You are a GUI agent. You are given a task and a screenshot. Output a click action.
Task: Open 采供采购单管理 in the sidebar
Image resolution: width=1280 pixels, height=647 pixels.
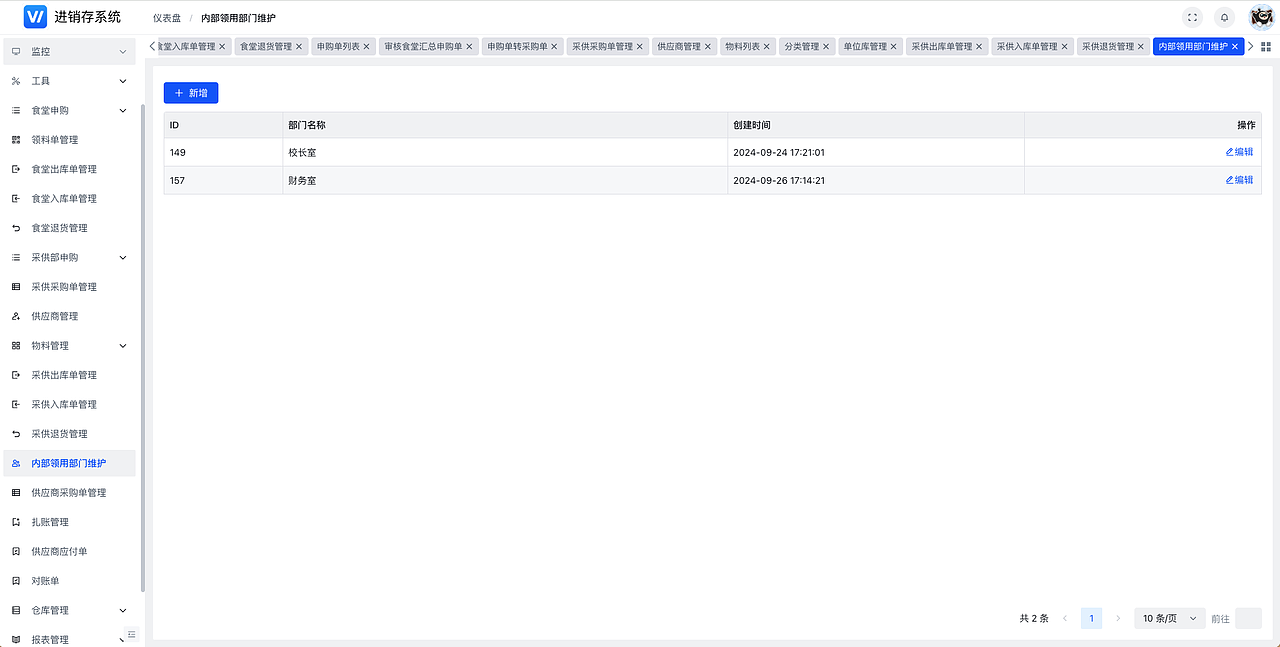tap(68, 287)
